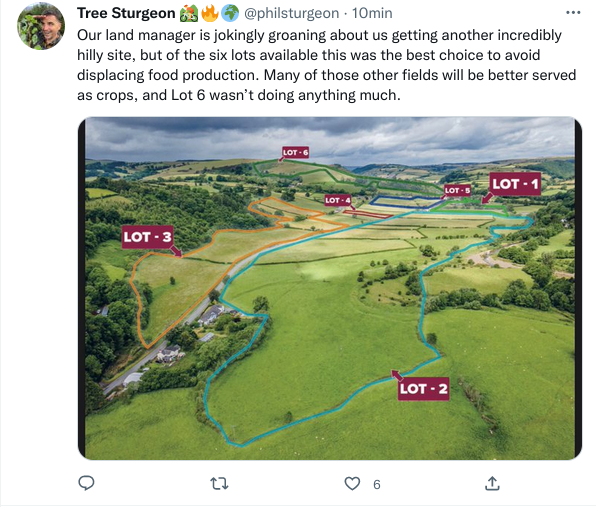Click the LOT - 3 label in image
596x507 pixels.
tap(147, 237)
